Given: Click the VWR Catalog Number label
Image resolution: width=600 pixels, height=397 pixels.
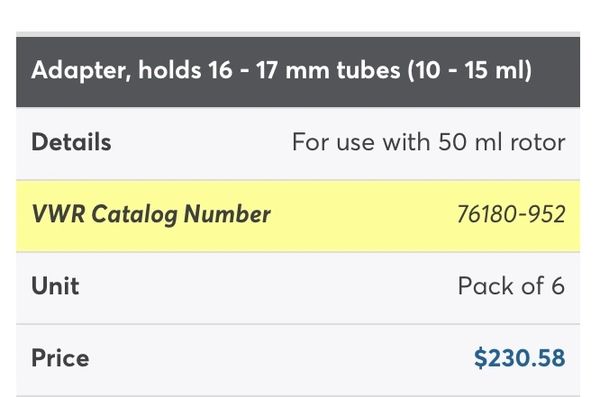Looking at the screenshot, I should point(151,214).
